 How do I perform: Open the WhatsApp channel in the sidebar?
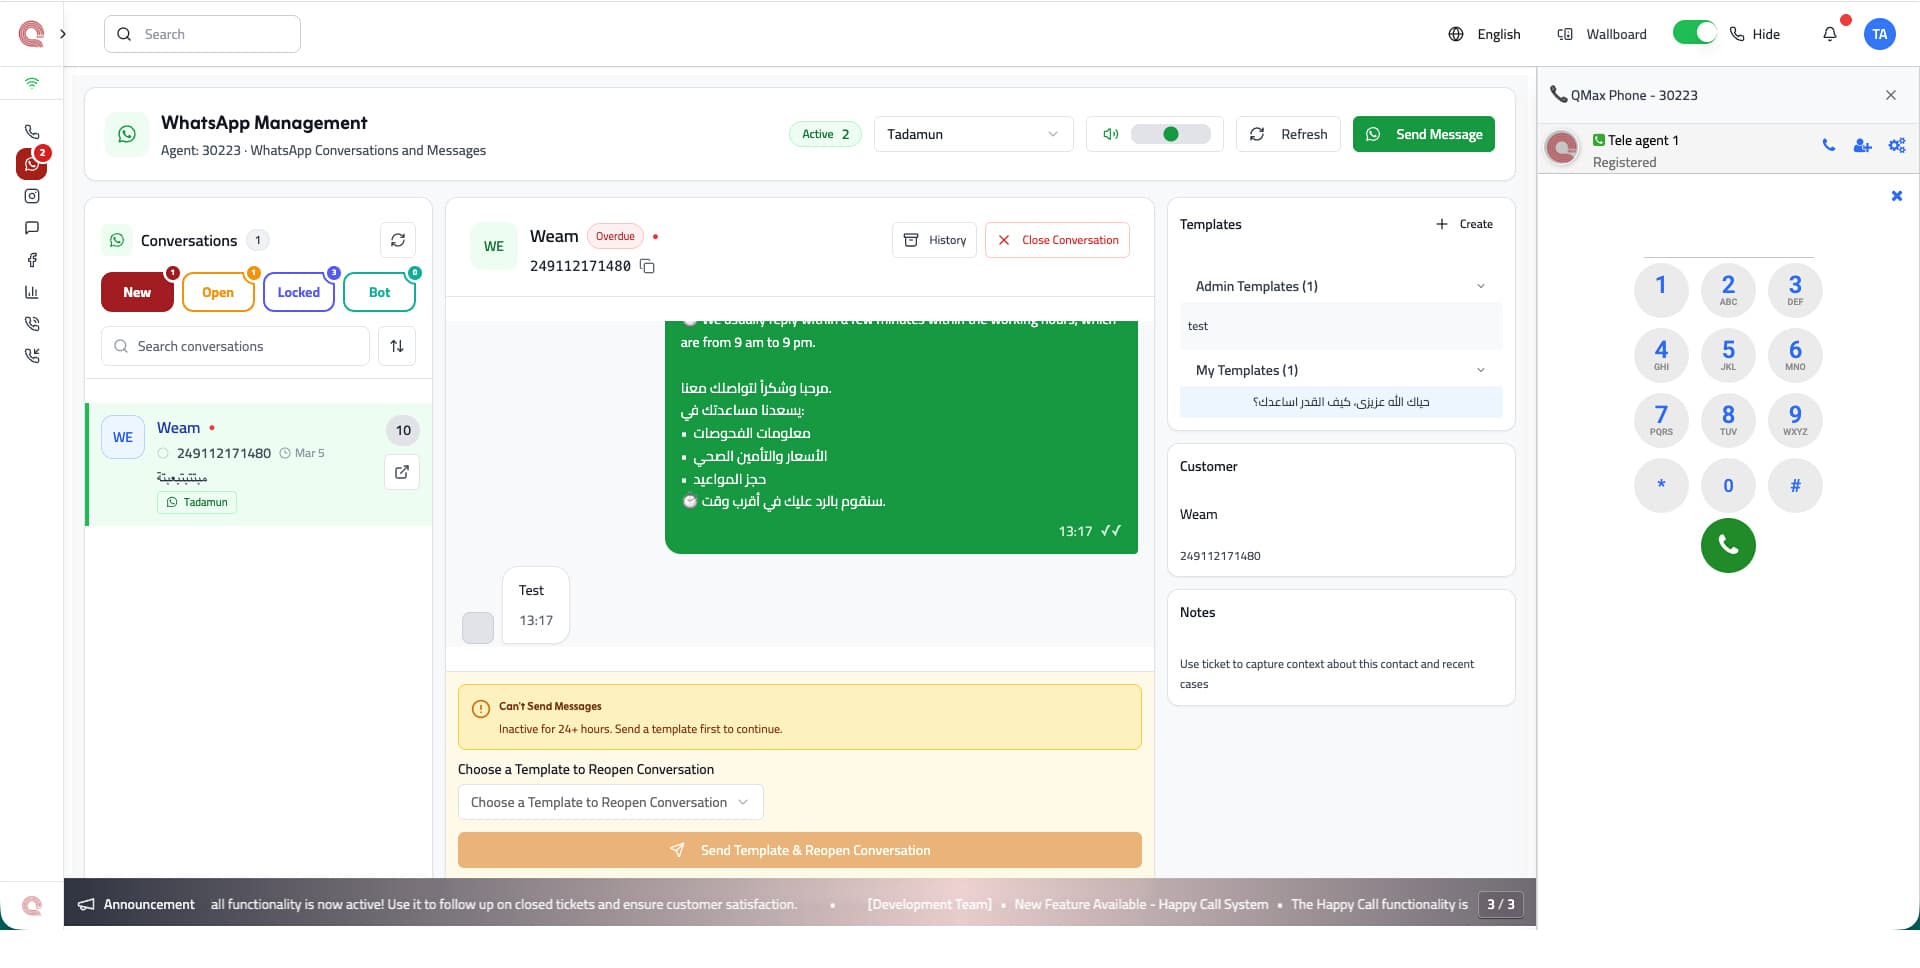31,164
